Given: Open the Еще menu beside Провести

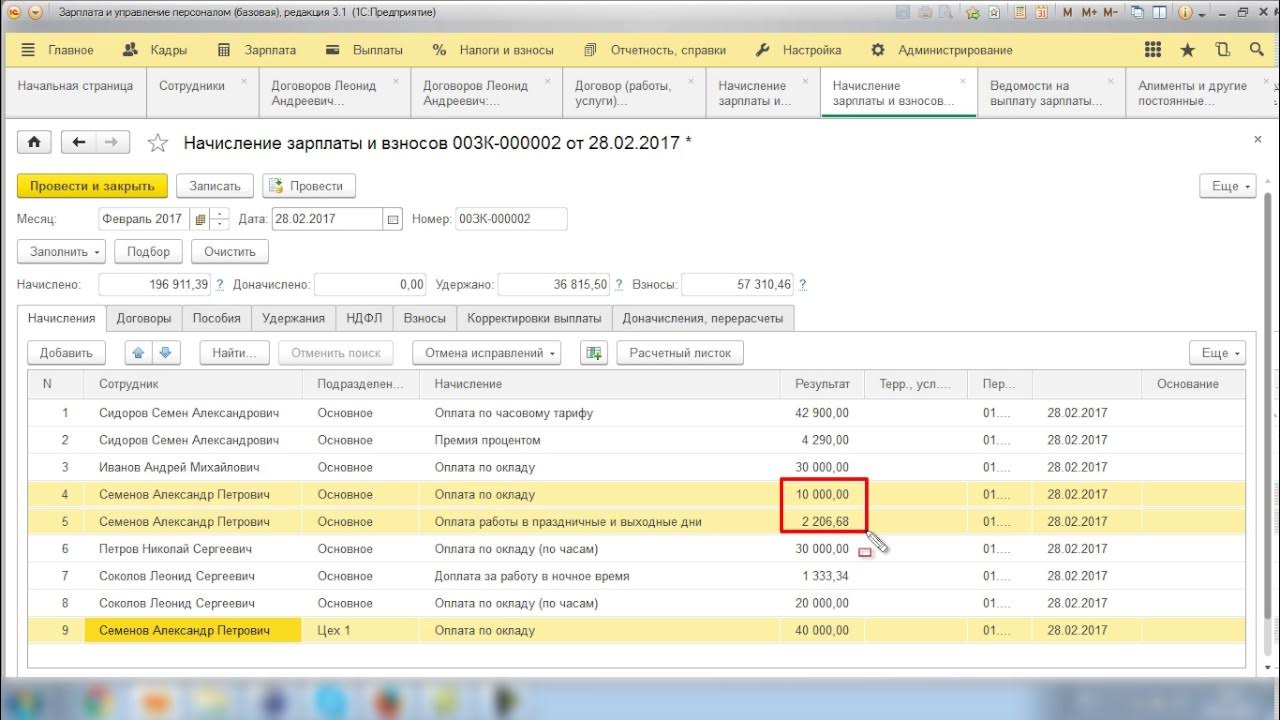Looking at the screenshot, I should click(1227, 186).
